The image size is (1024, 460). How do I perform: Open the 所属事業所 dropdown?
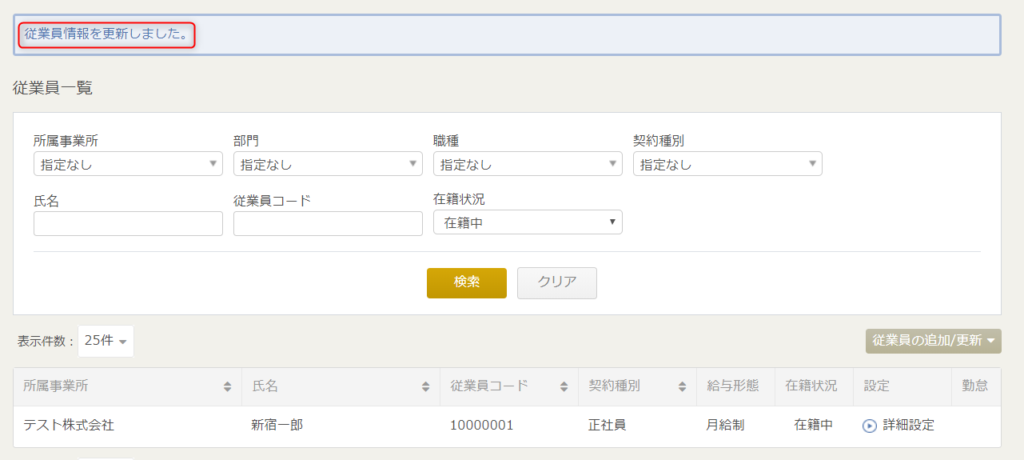click(128, 164)
